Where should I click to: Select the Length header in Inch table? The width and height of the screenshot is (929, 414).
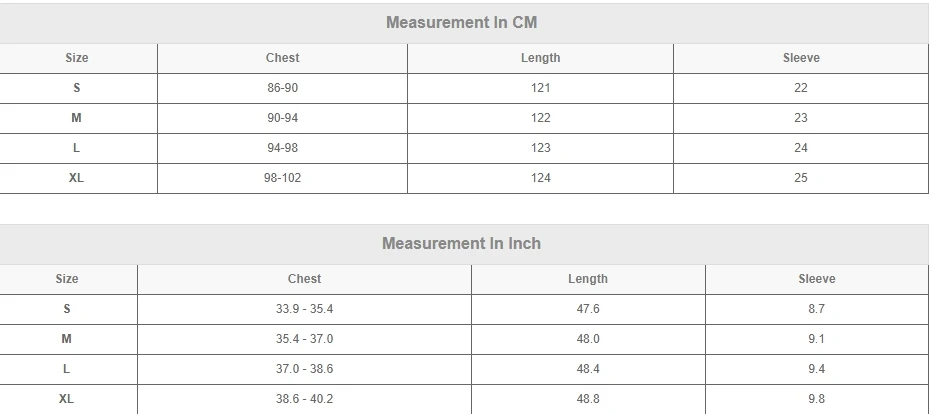(x=587, y=279)
